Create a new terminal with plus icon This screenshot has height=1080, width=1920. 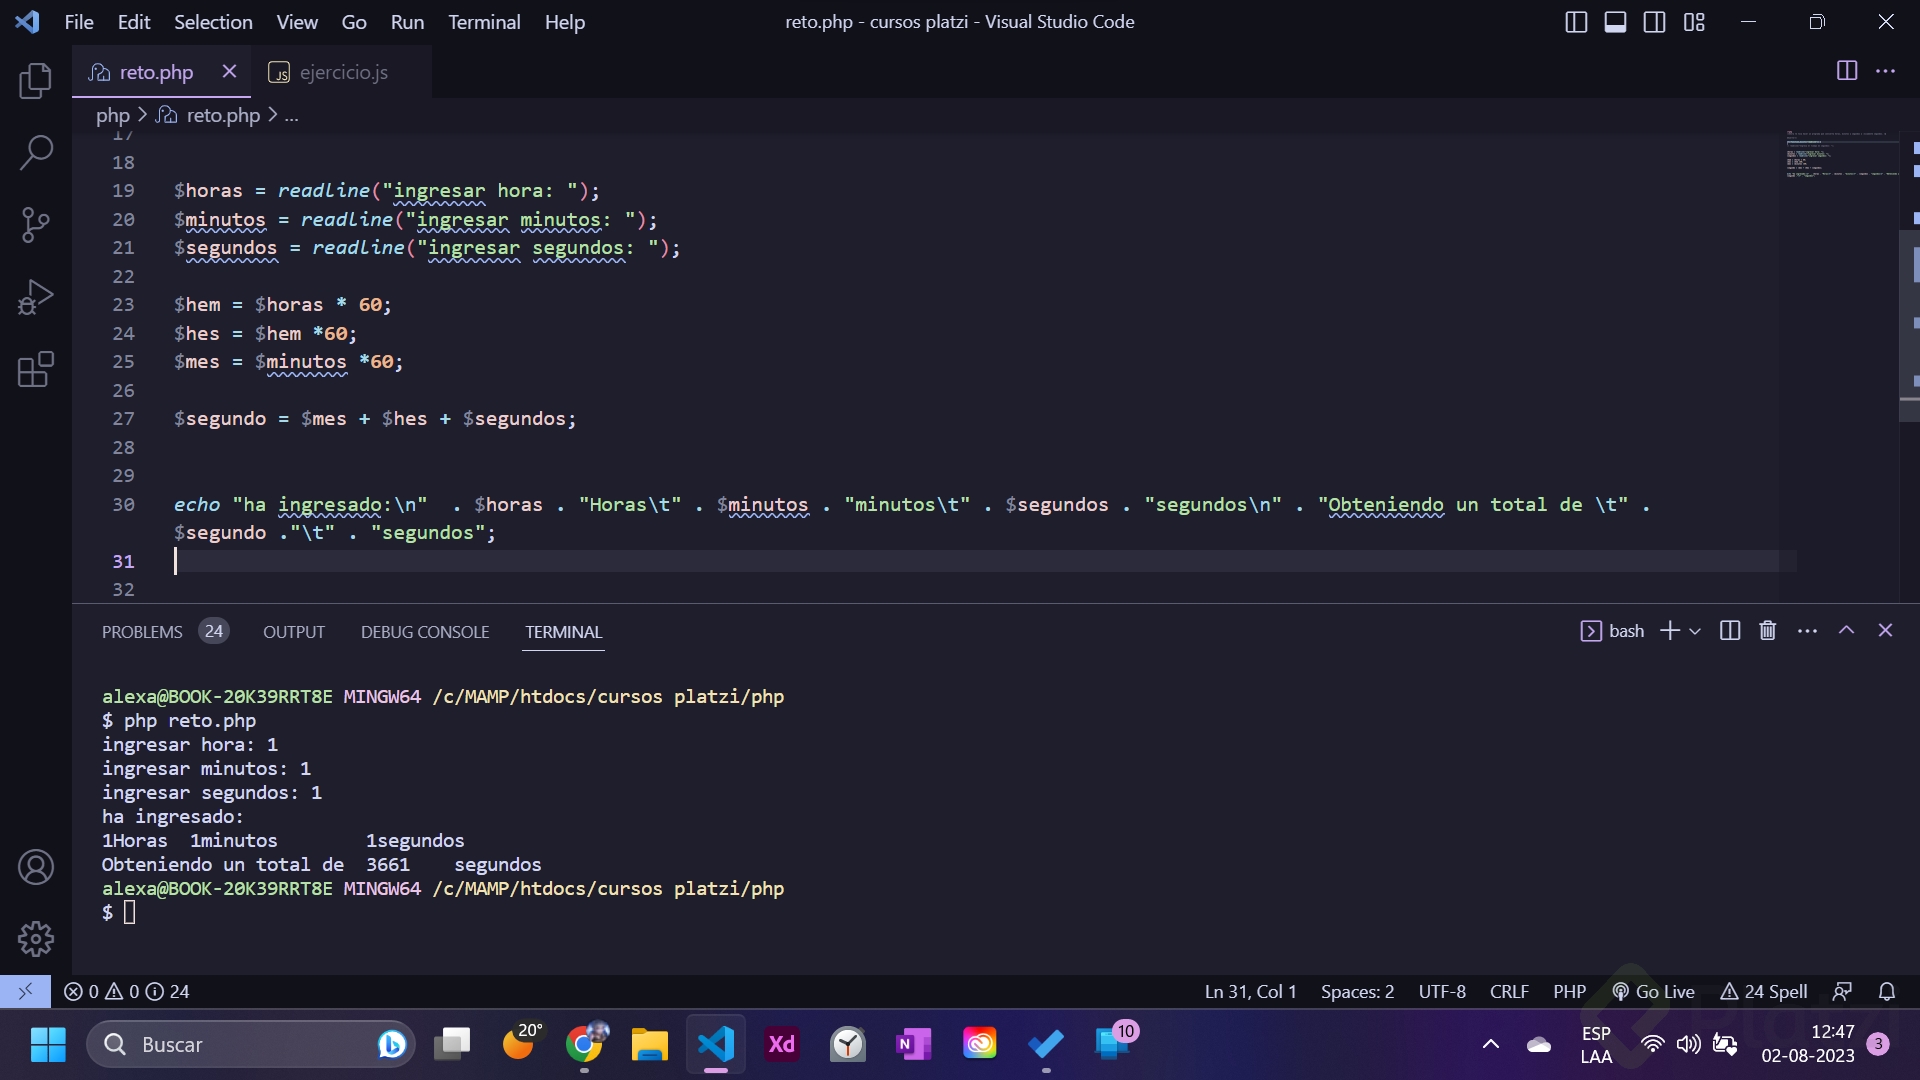[1670, 631]
